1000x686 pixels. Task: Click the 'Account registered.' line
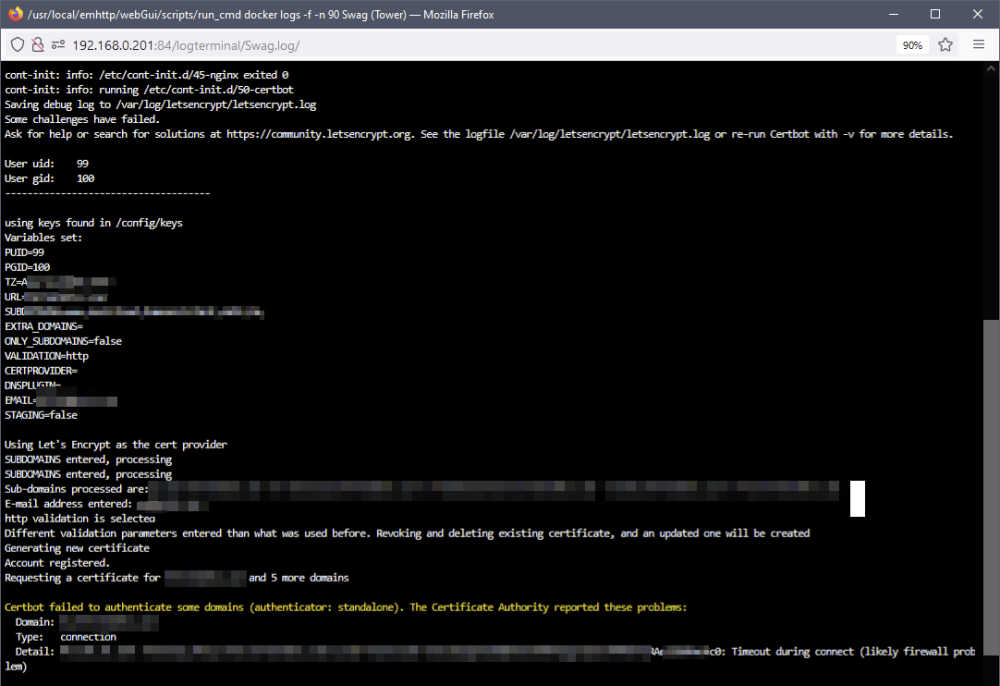coord(57,563)
